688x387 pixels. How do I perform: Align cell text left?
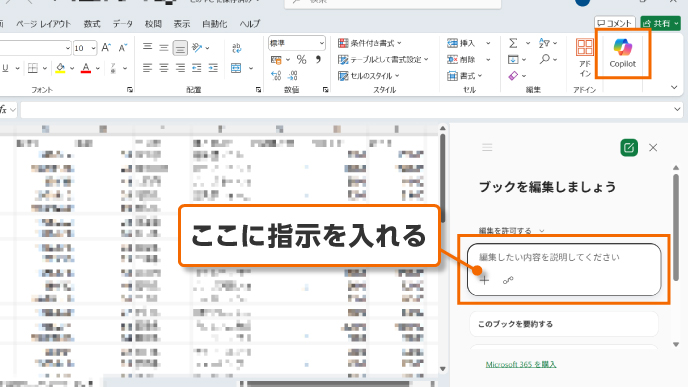click(147, 68)
